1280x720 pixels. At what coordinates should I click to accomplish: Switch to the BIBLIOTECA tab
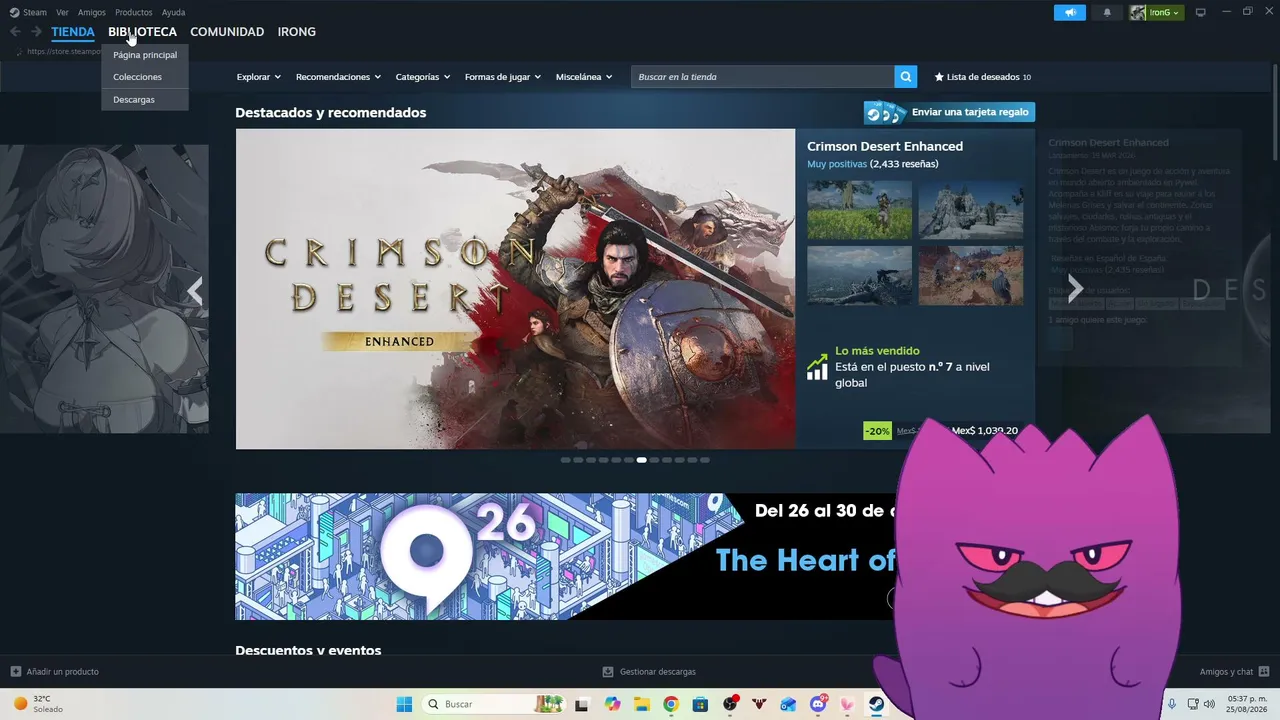click(x=142, y=32)
